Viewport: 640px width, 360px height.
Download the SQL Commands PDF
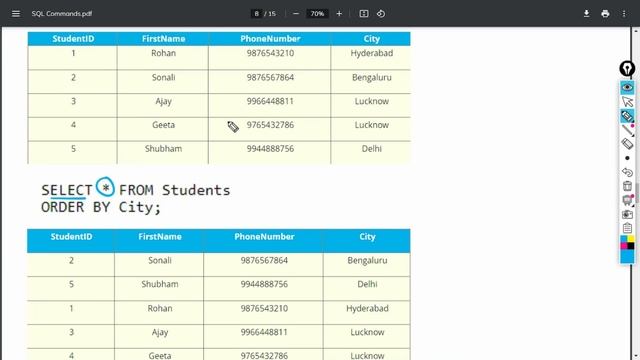pyautogui.click(x=586, y=13)
